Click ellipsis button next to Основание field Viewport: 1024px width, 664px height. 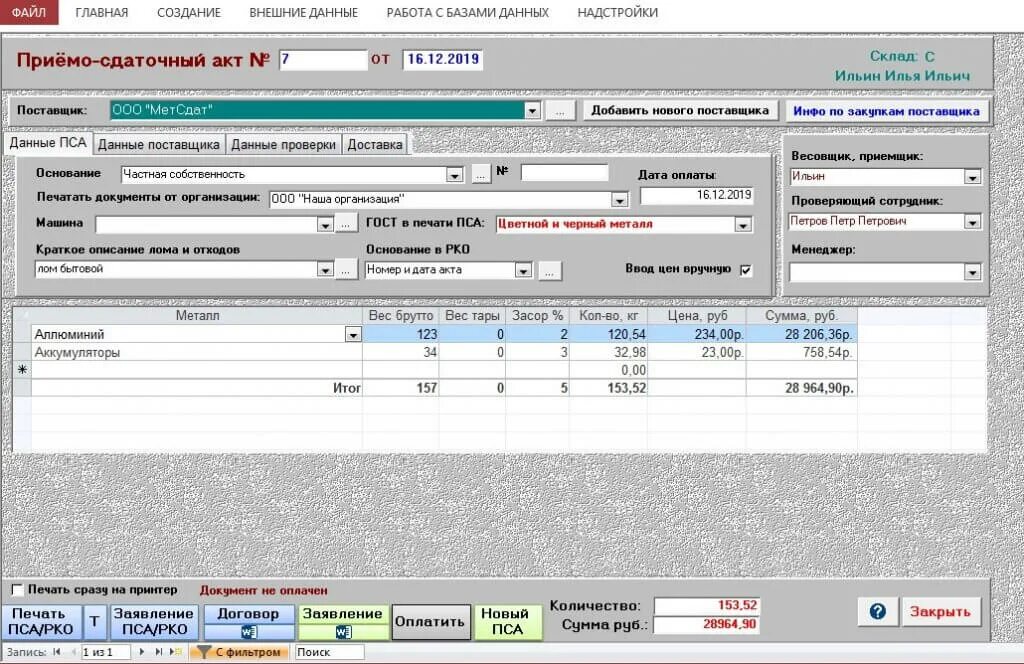point(481,174)
